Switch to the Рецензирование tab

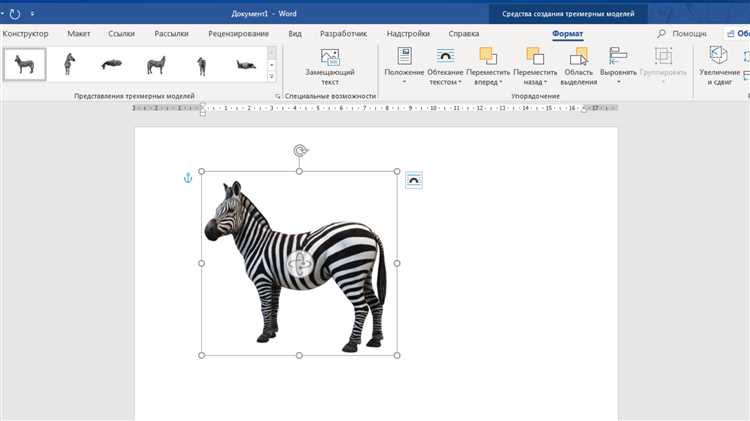point(238,34)
